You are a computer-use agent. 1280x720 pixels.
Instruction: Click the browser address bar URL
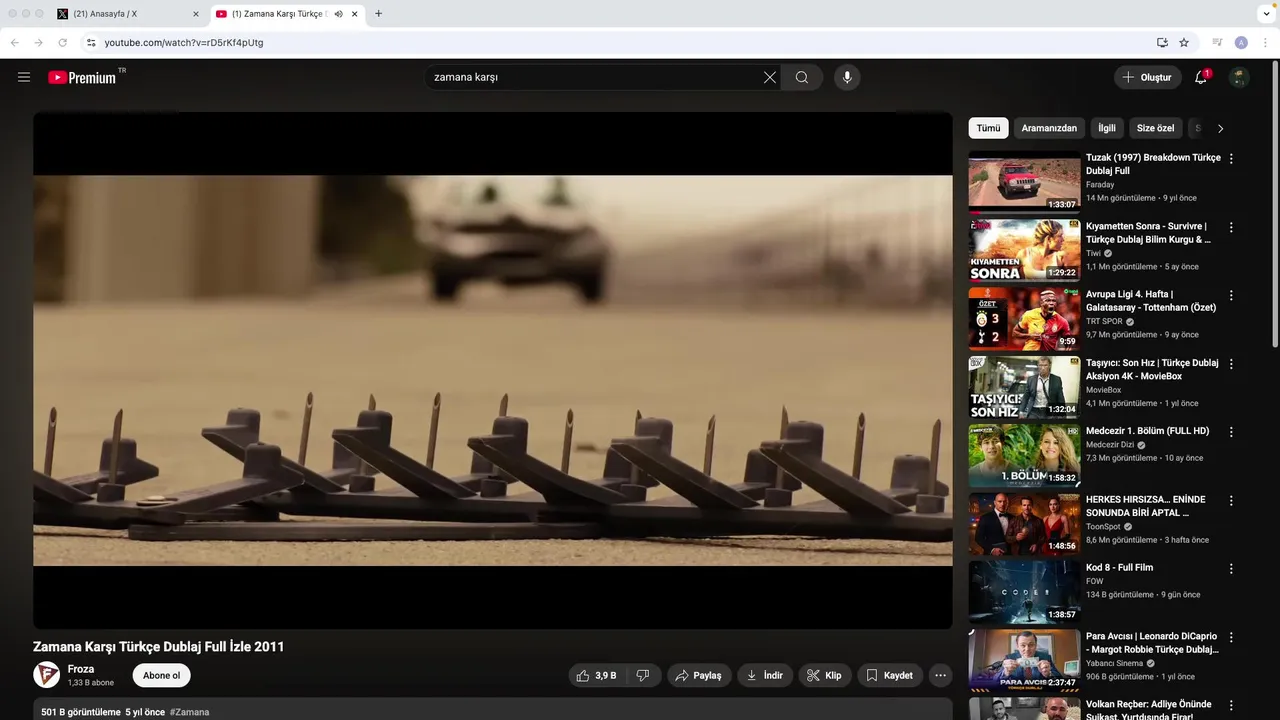point(184,43)
